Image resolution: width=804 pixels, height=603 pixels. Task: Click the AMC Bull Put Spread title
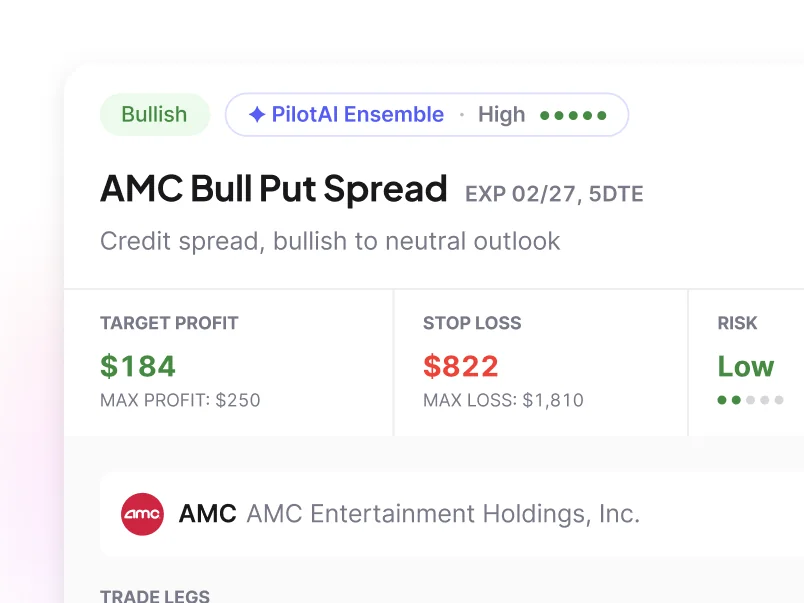coord(274,189)
